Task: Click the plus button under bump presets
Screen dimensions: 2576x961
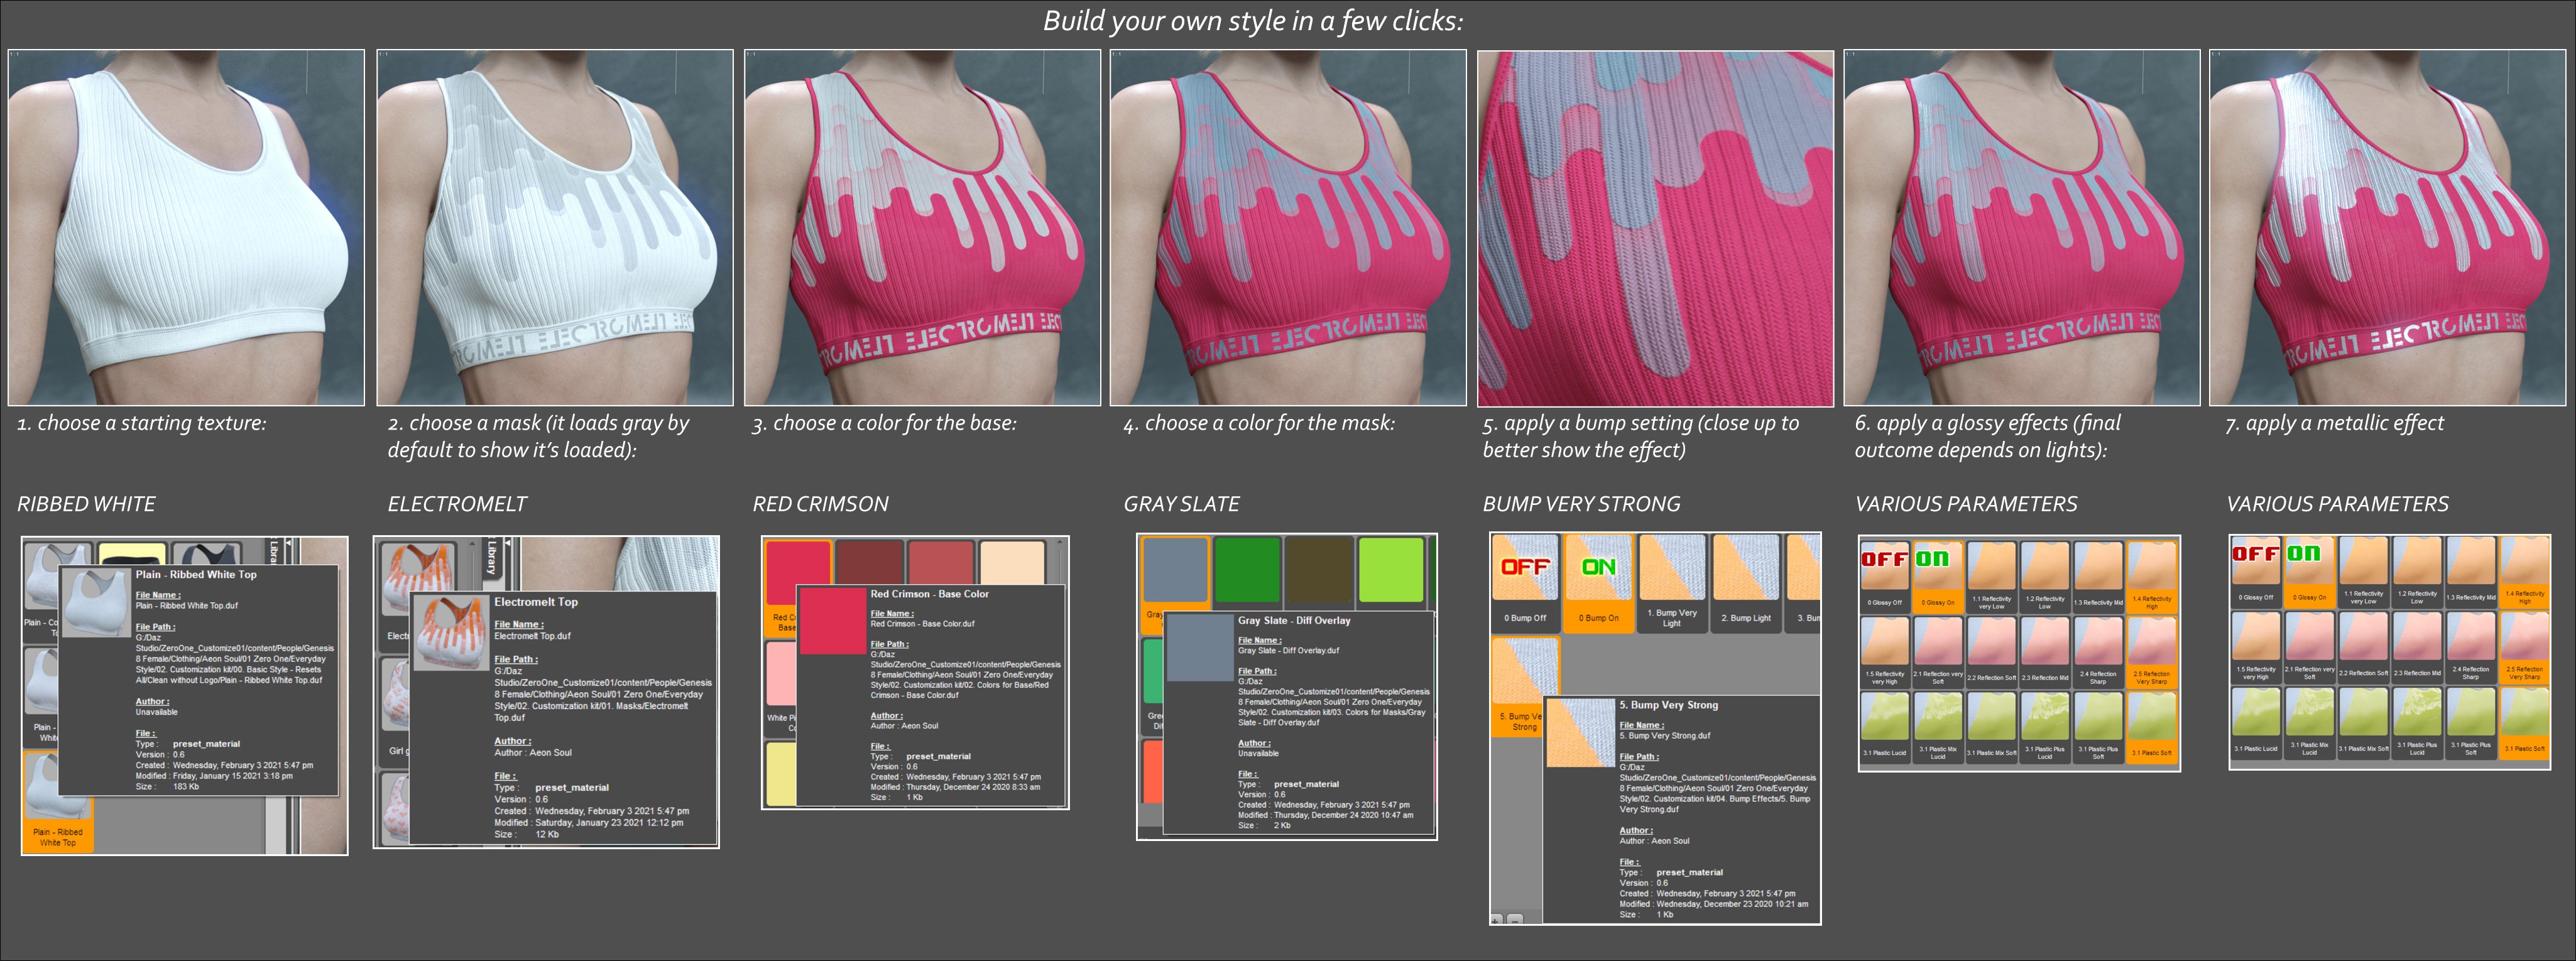Action: (1497, 919)
